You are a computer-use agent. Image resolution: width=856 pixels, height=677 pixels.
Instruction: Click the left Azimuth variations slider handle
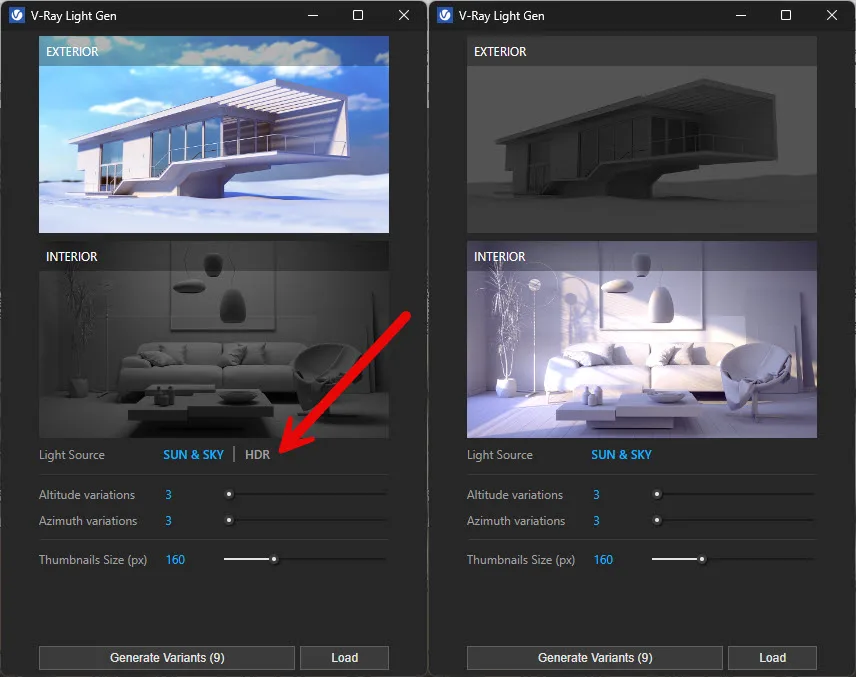coord(229,520)
